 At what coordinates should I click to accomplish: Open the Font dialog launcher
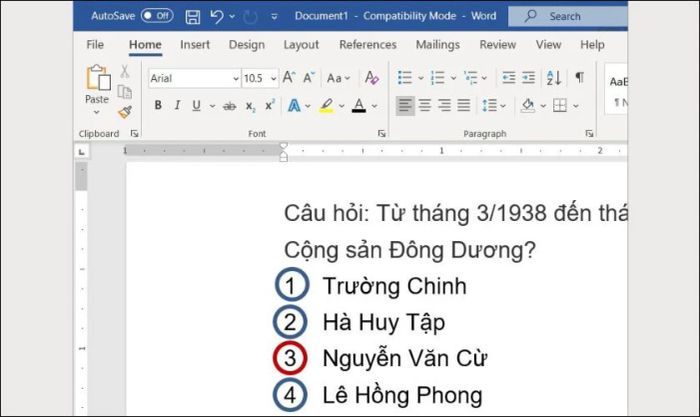tap(382, 133)
